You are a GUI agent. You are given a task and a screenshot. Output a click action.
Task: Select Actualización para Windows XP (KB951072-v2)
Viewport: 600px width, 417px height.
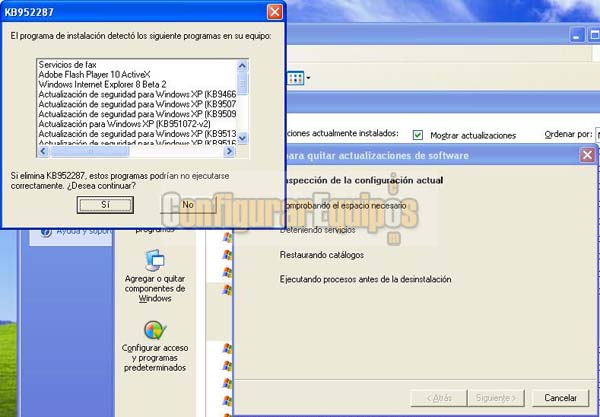(124, 124)
